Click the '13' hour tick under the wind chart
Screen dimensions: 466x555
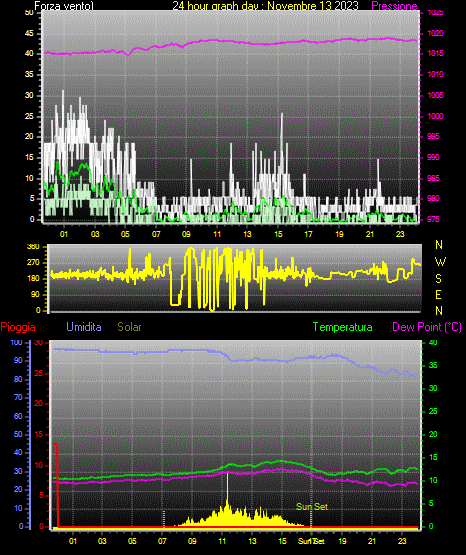click(247, 234)
